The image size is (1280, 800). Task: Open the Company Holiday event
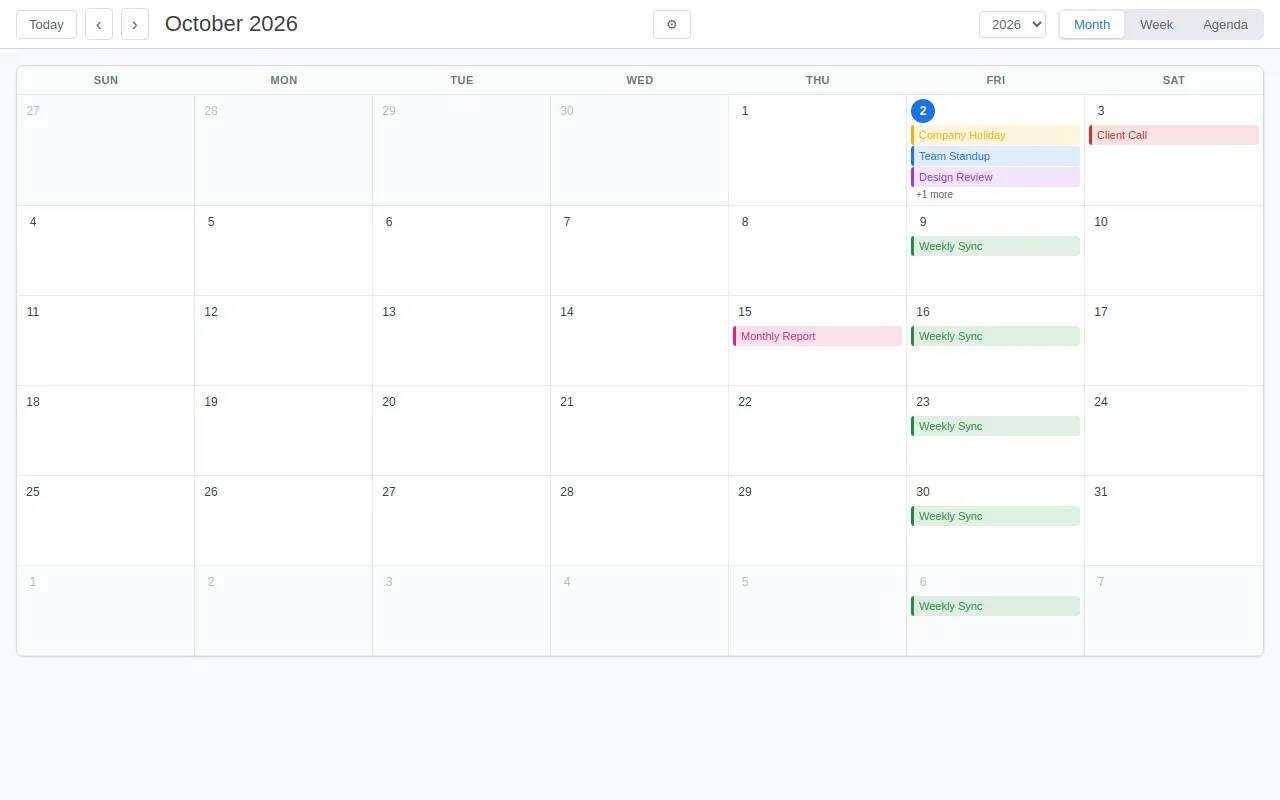click(x=995, y=135)
